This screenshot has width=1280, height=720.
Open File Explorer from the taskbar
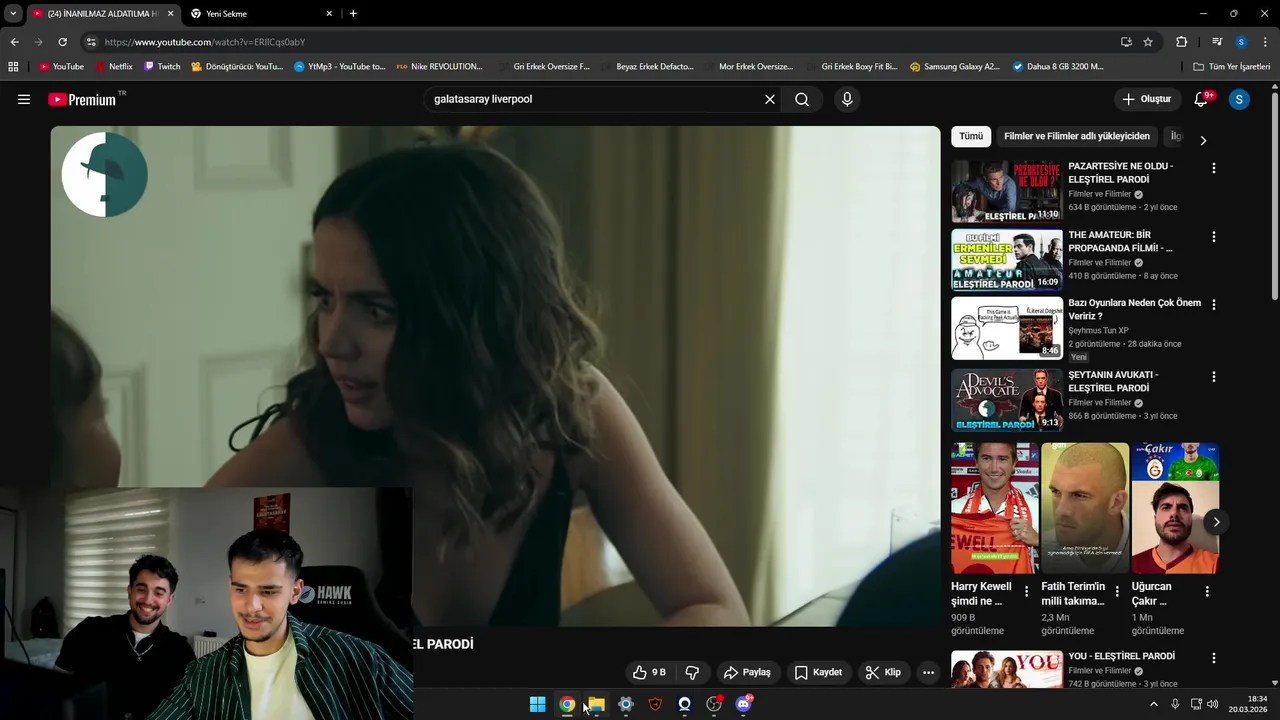tap(596, 704)
